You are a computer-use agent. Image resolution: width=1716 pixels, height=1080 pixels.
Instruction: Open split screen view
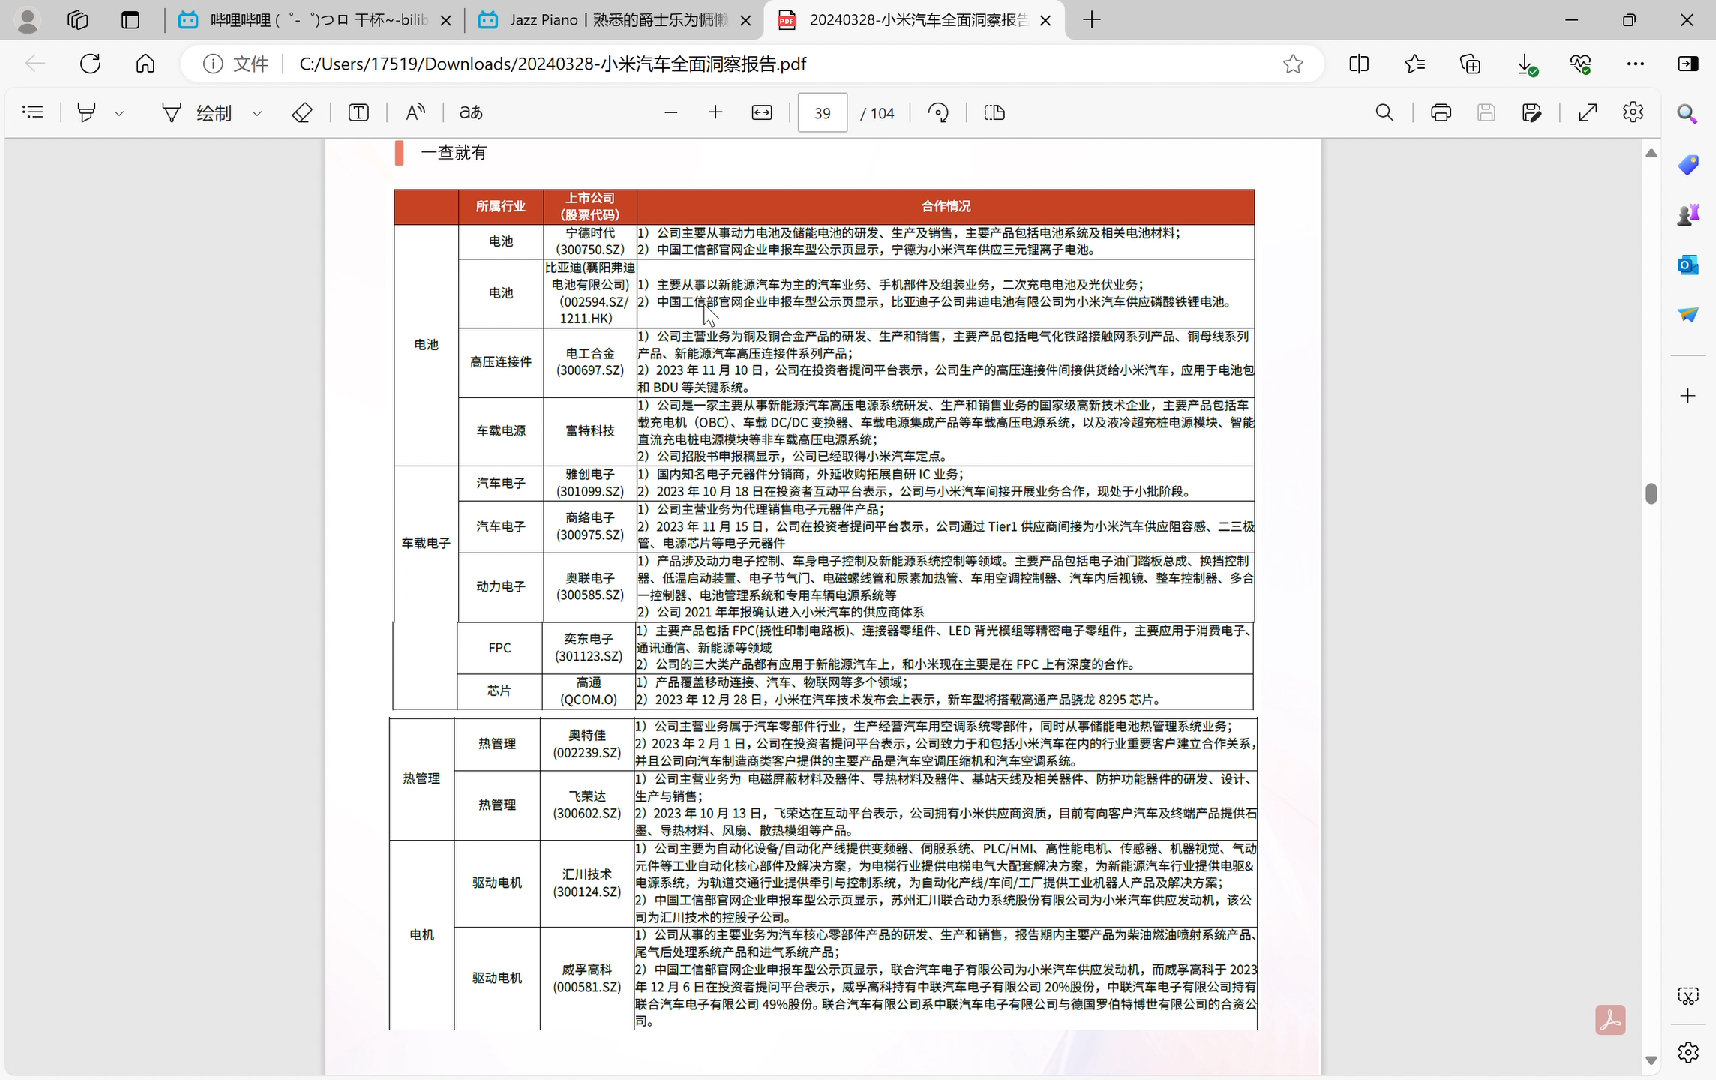[1359, 64]
